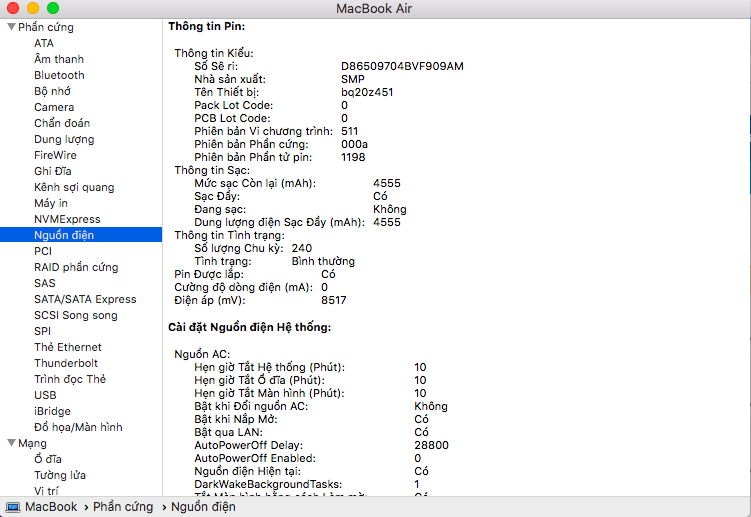Image resolution: width=751 pixels, height=517 pixels.
Task: Select Tường lửa under Mạng
Action: tap(60, 475)
